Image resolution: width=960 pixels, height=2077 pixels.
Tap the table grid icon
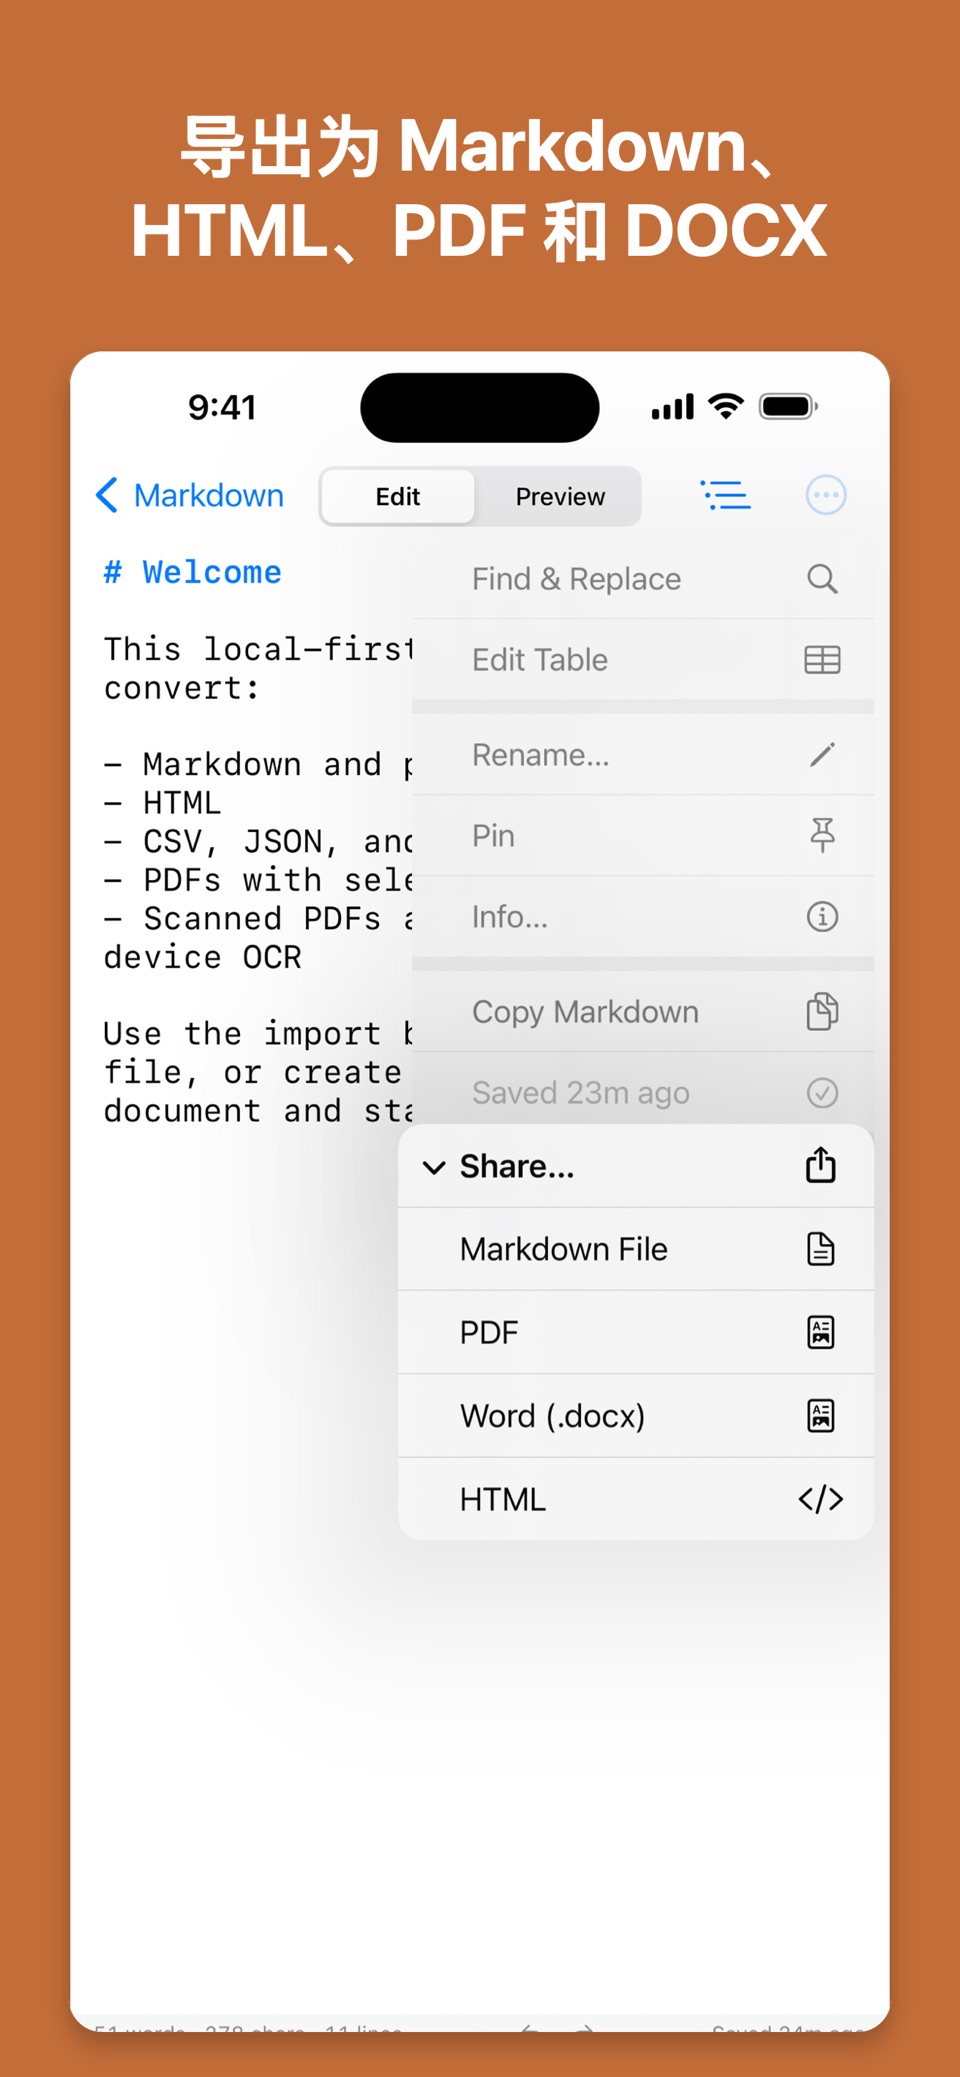tap(822, 660)
